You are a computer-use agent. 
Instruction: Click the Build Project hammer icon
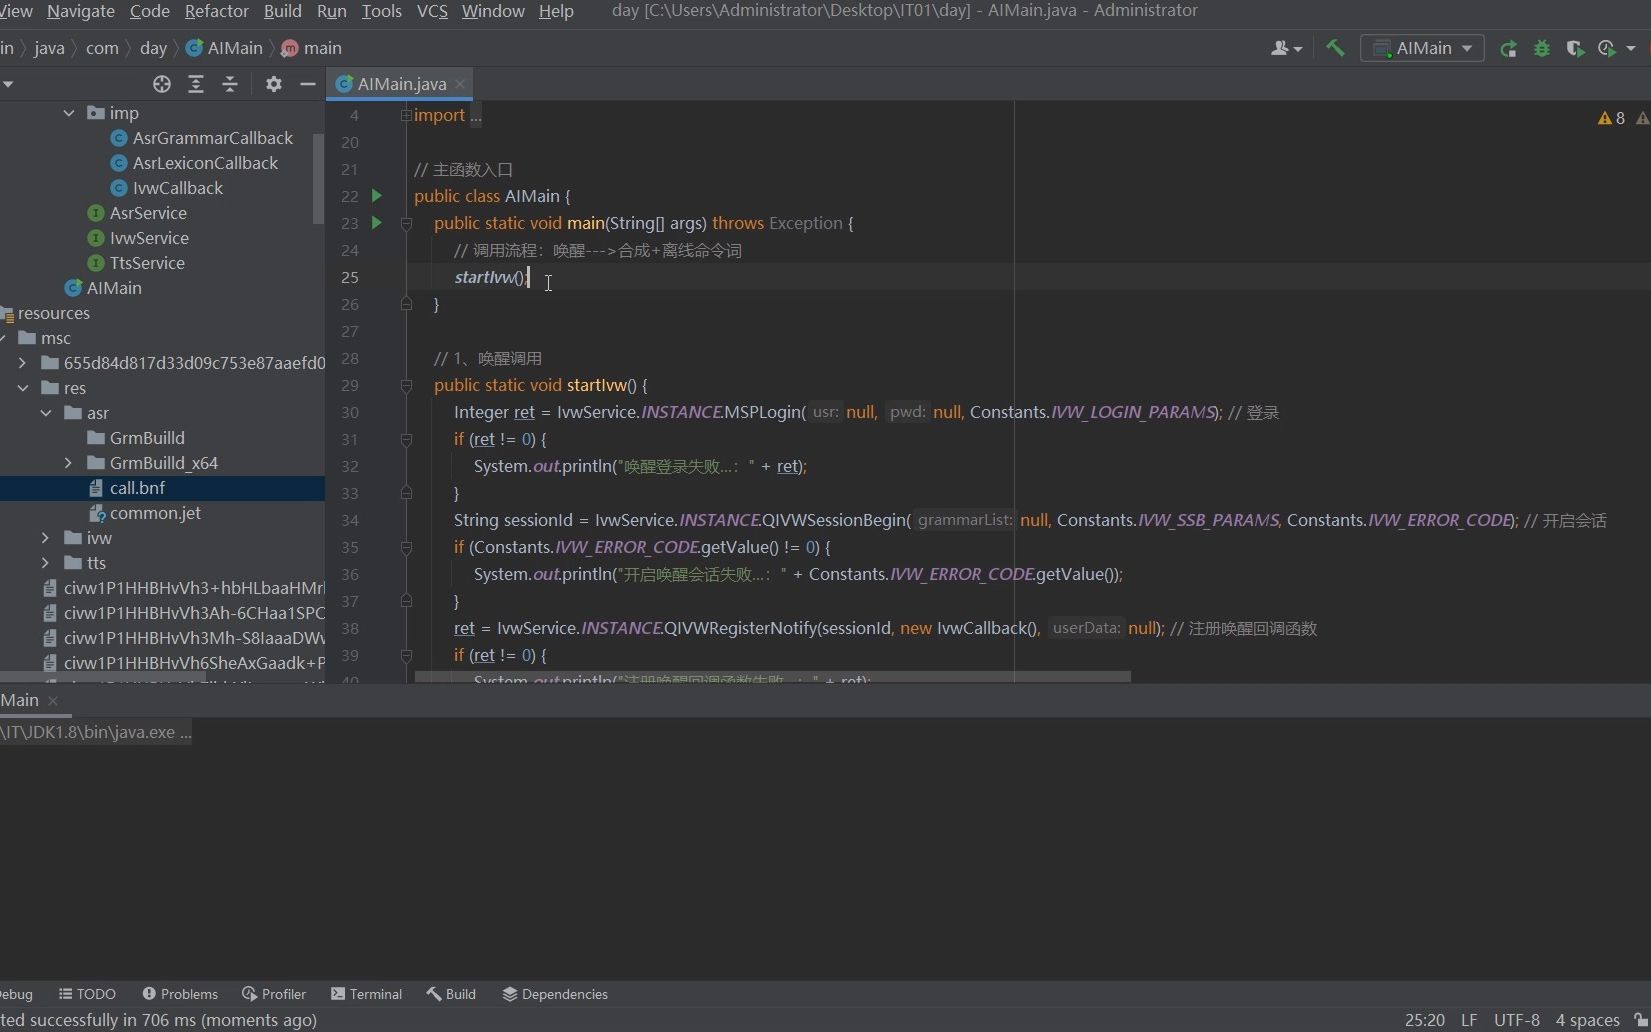pyautogui.click(x=1335, y=48)
